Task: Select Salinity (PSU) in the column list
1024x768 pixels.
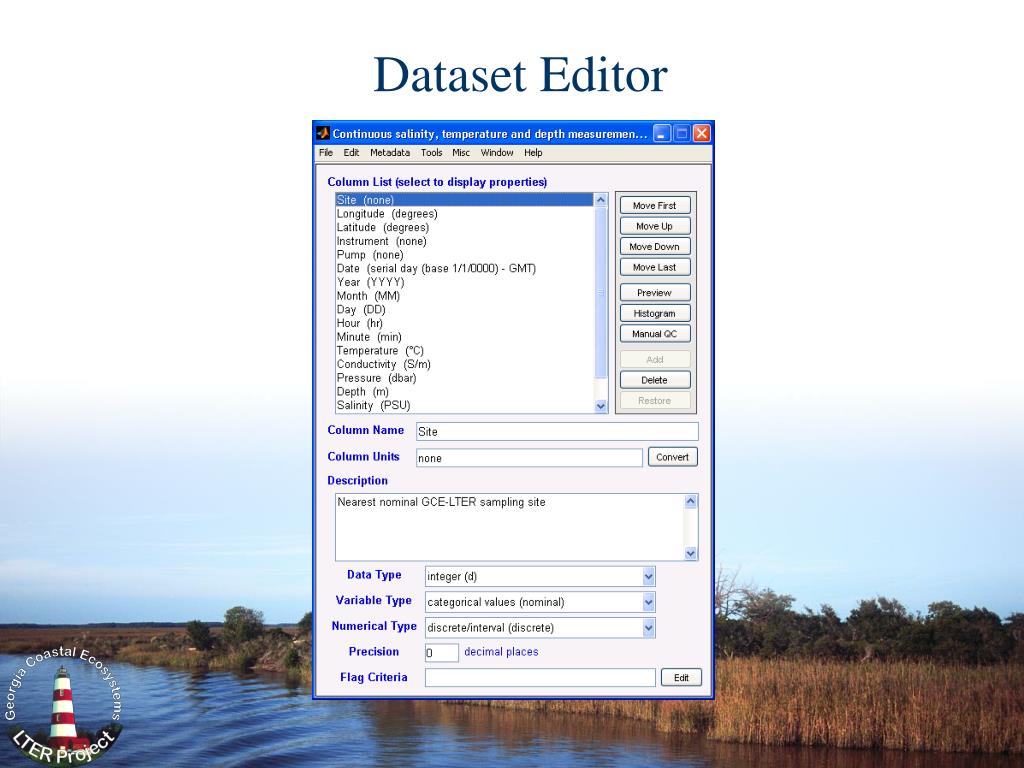Action: coord(464,406)
